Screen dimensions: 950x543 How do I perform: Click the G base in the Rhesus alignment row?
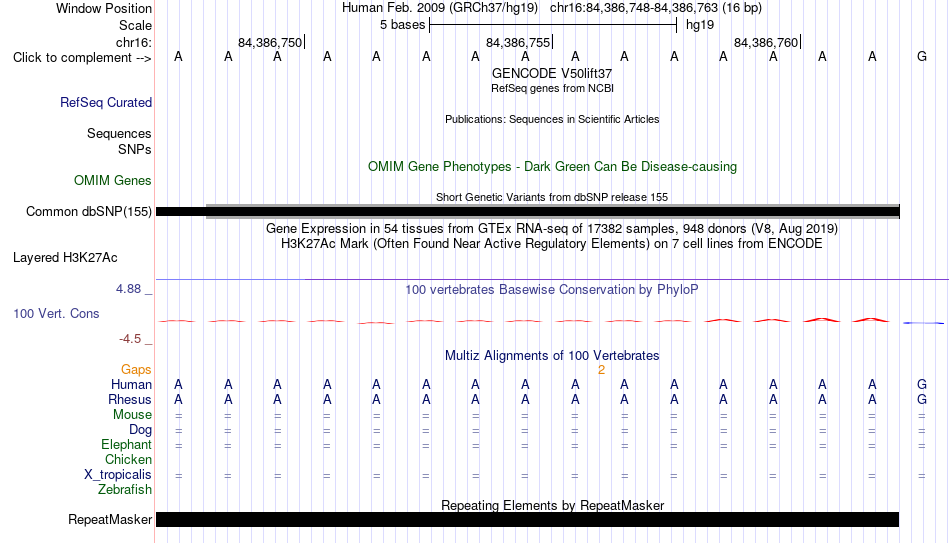coord(922,399)
